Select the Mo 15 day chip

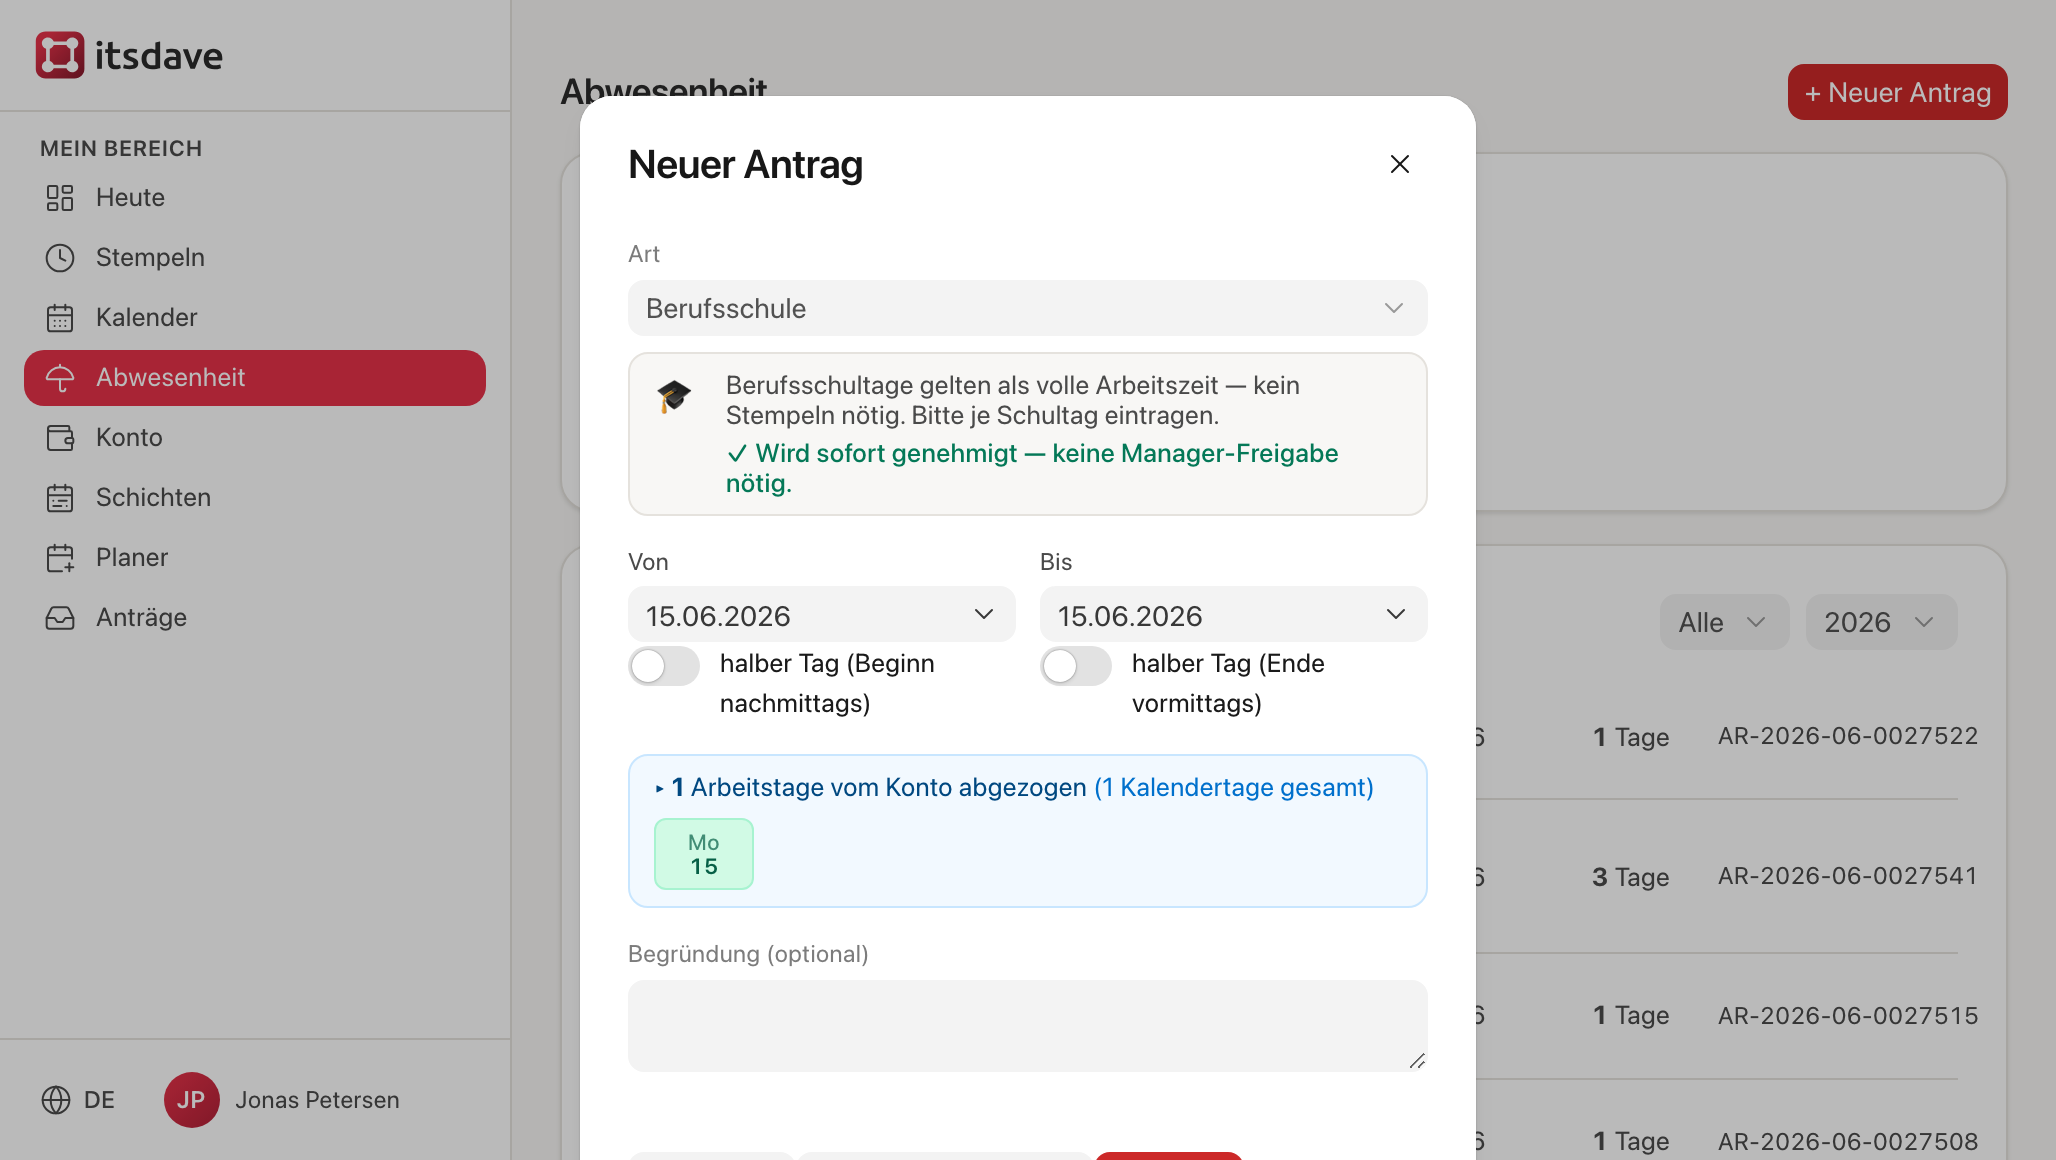(704, 854)
